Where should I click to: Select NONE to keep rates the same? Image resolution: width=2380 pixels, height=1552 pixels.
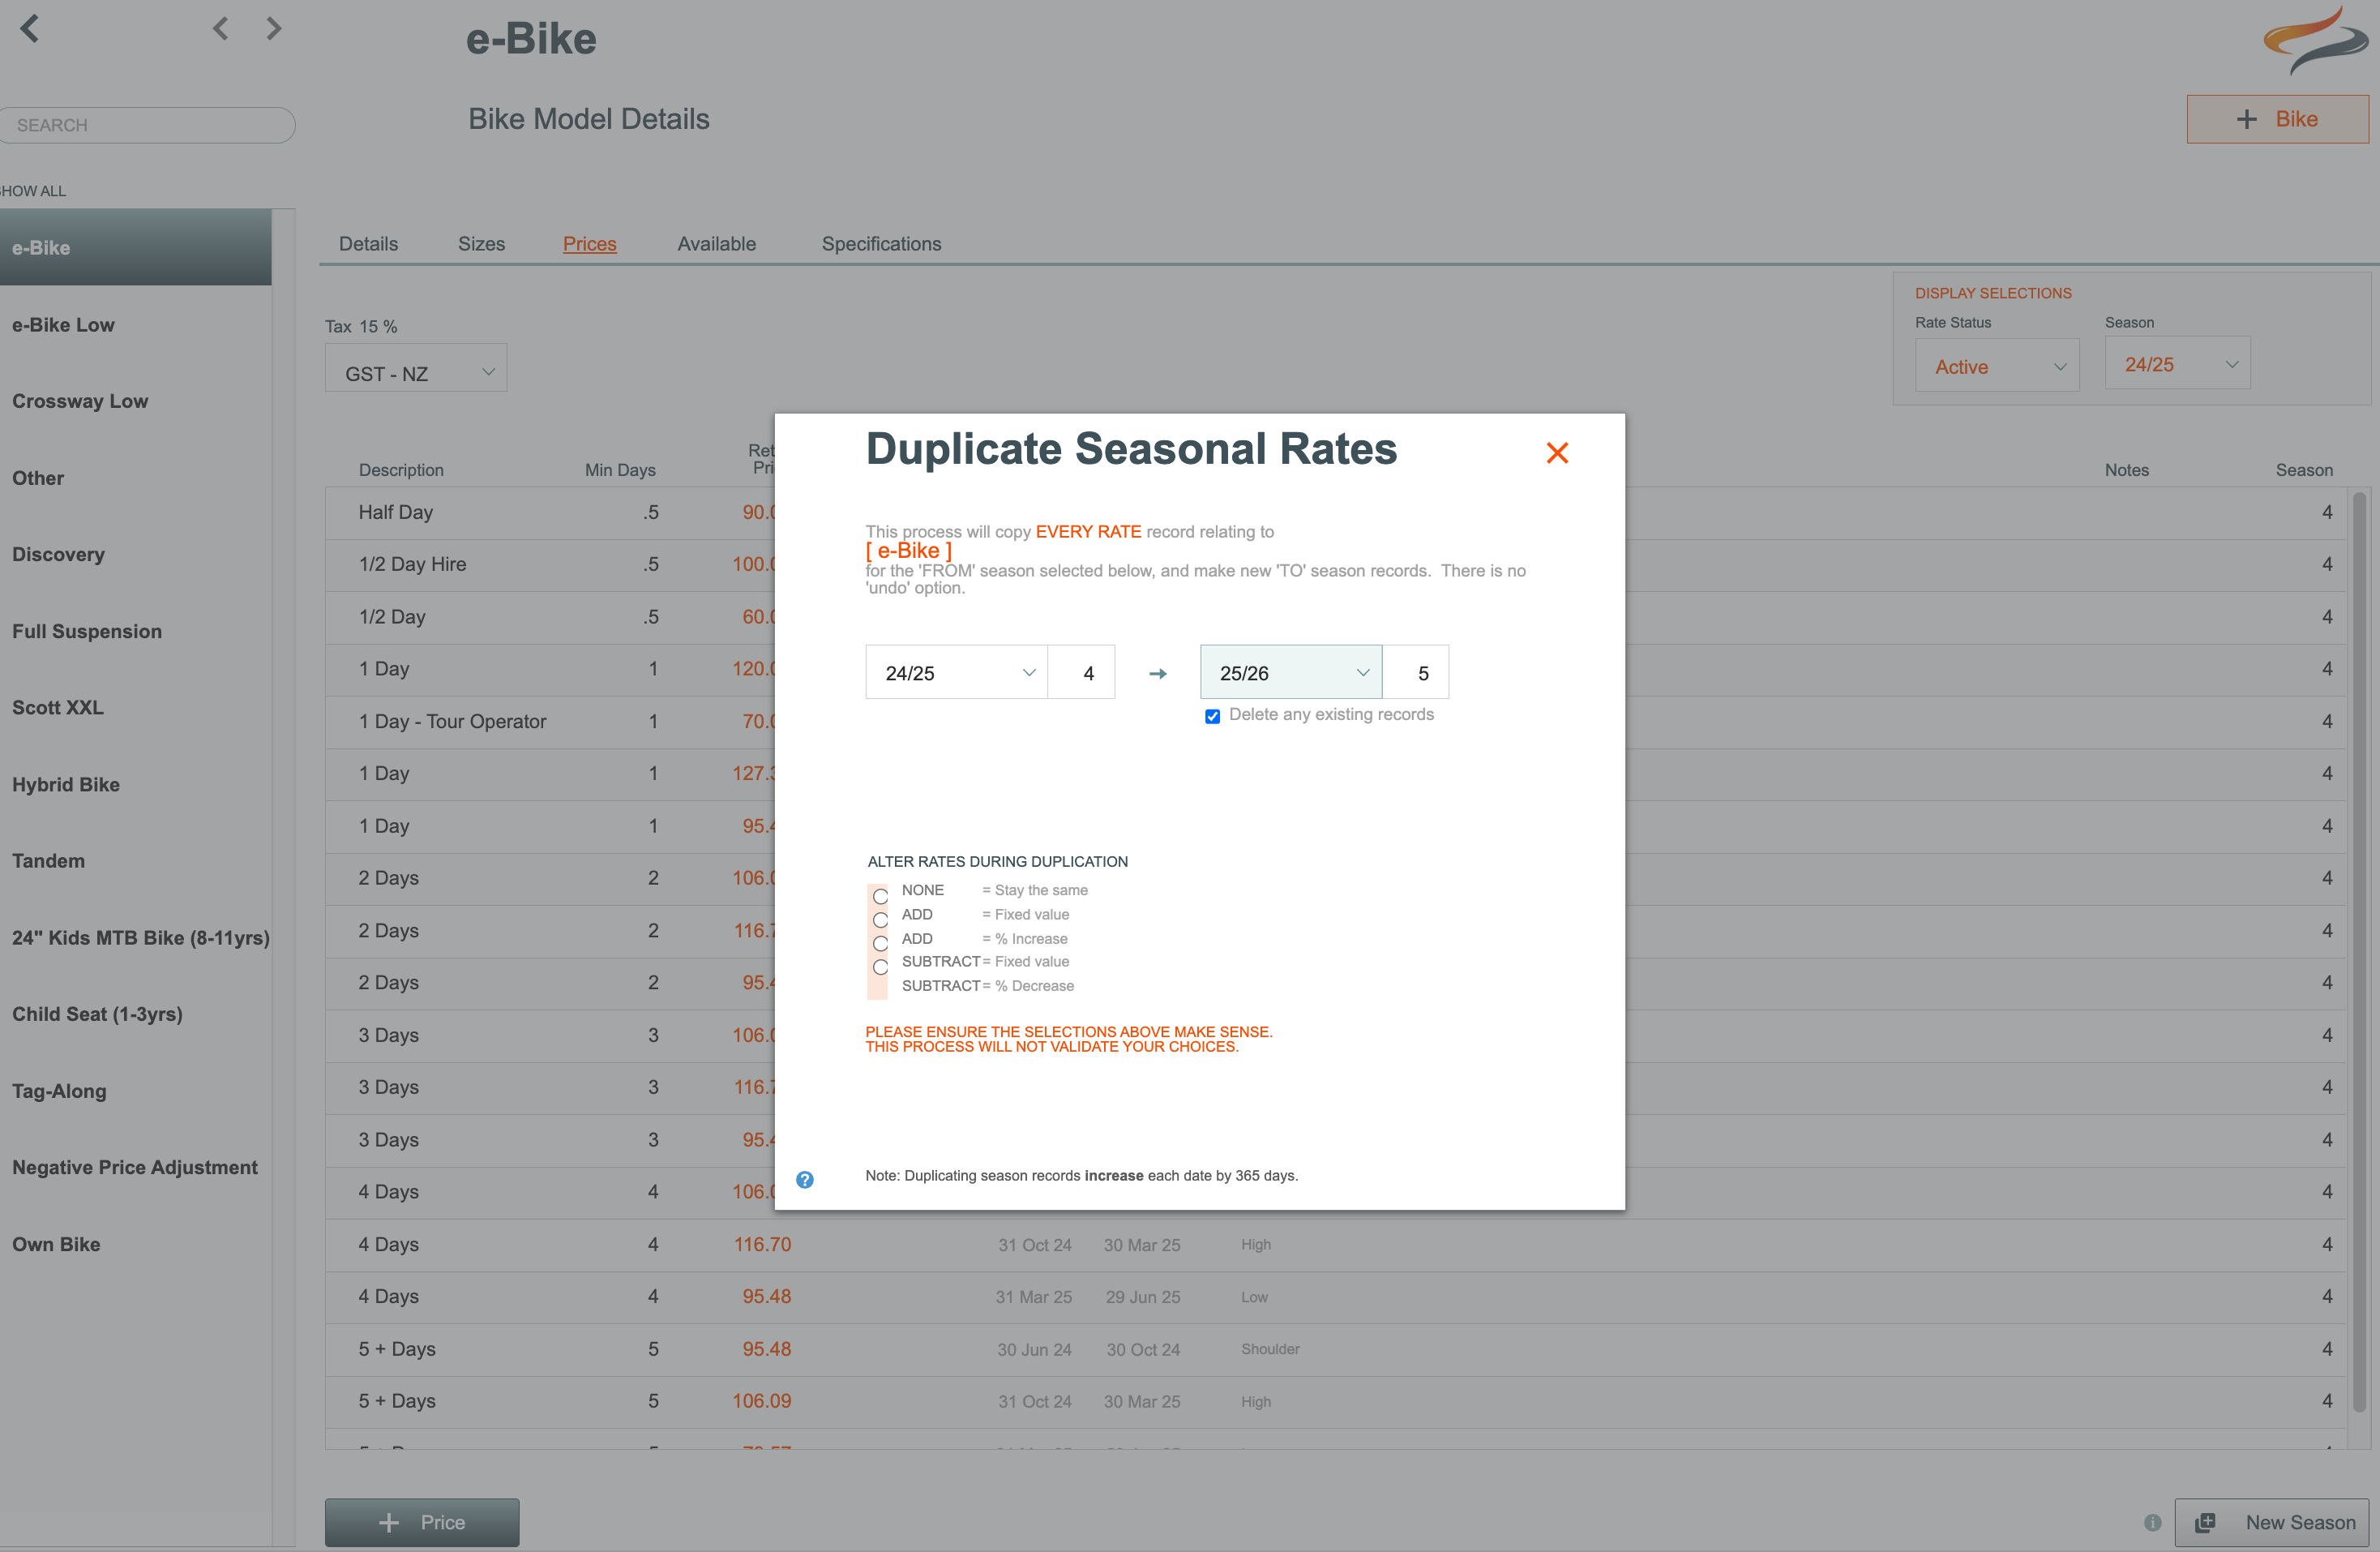pos(880,896)
